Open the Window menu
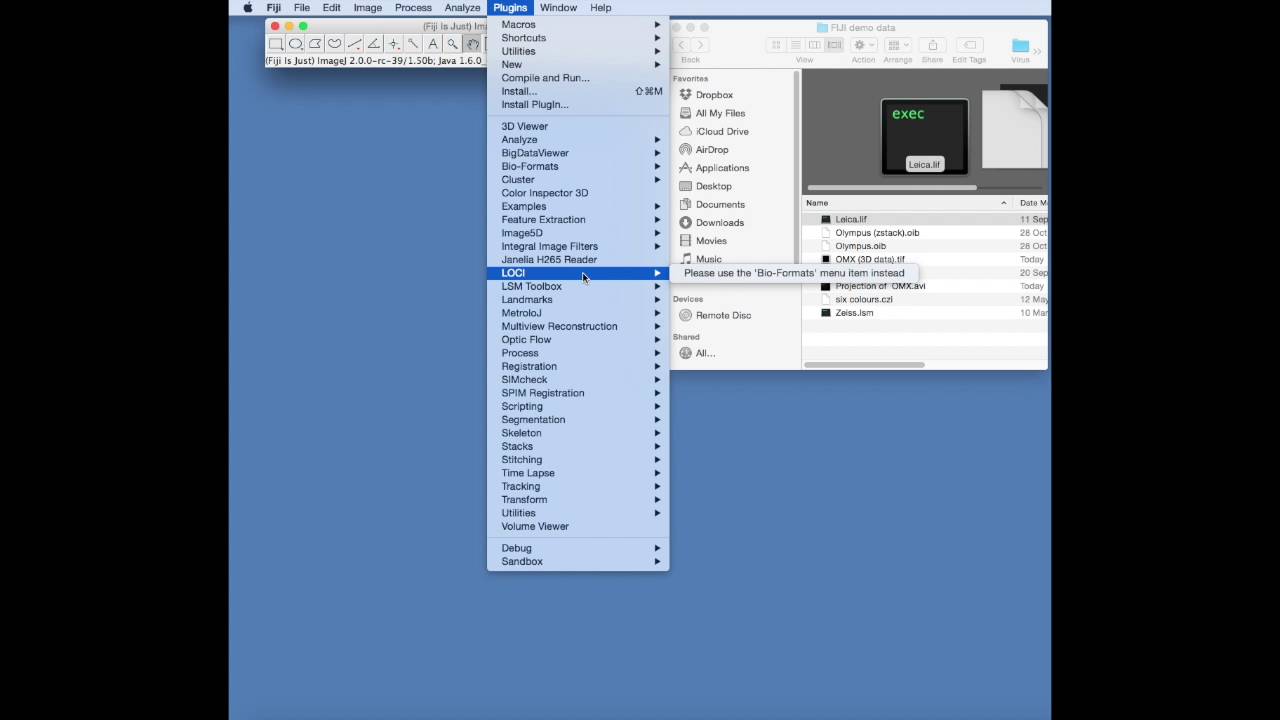The image size is (1280, 720). click(x=558, y=7)
